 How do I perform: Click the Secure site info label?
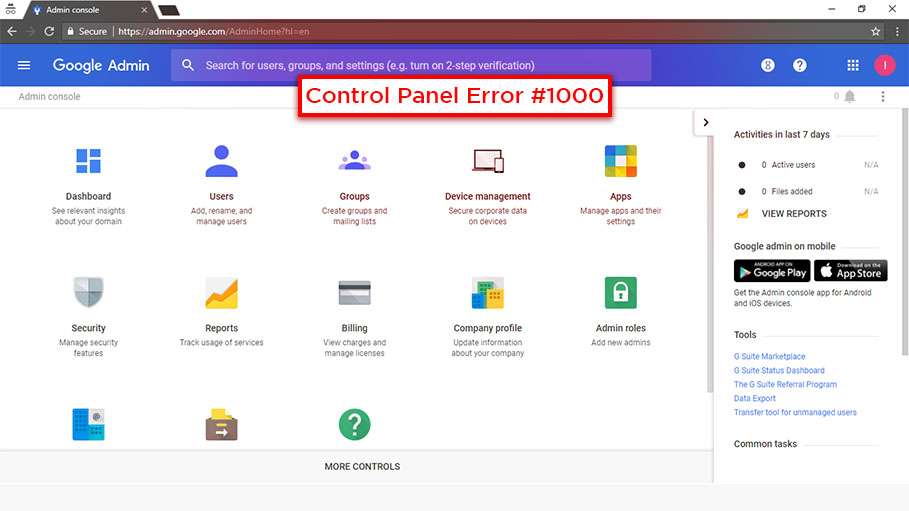pyautogui.click(x=87, y=31)
